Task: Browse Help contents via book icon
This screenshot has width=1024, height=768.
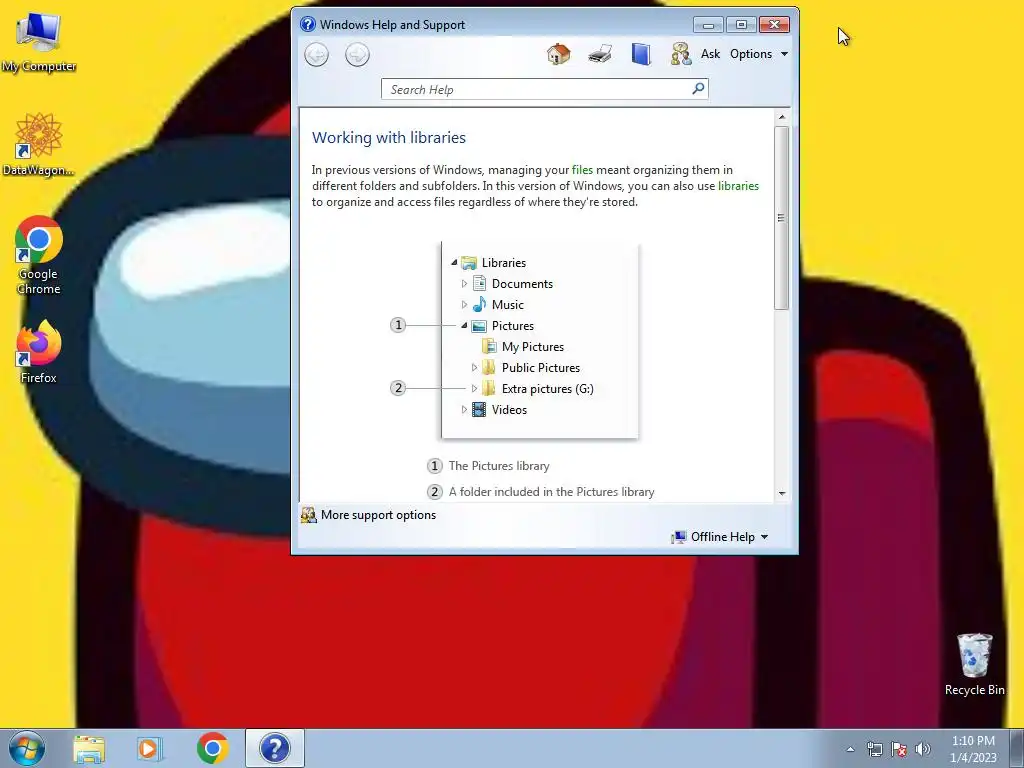Action: tap(641, 54)
